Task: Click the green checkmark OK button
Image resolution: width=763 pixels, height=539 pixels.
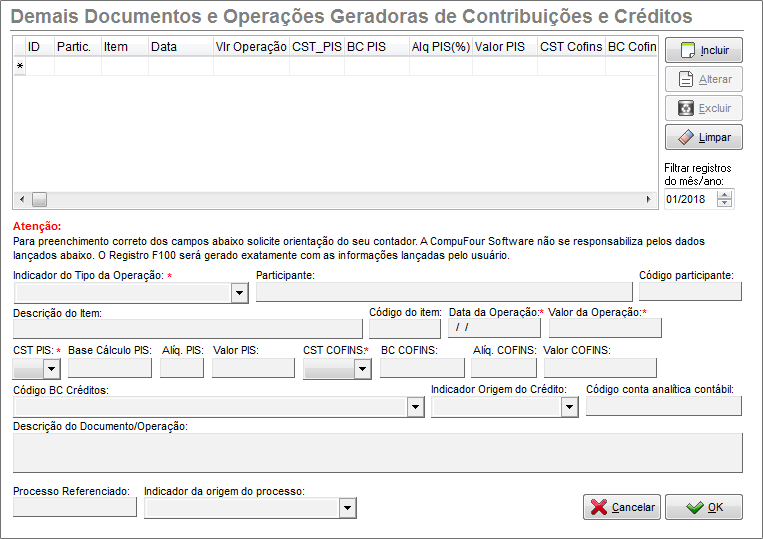Action: (703, 507)
